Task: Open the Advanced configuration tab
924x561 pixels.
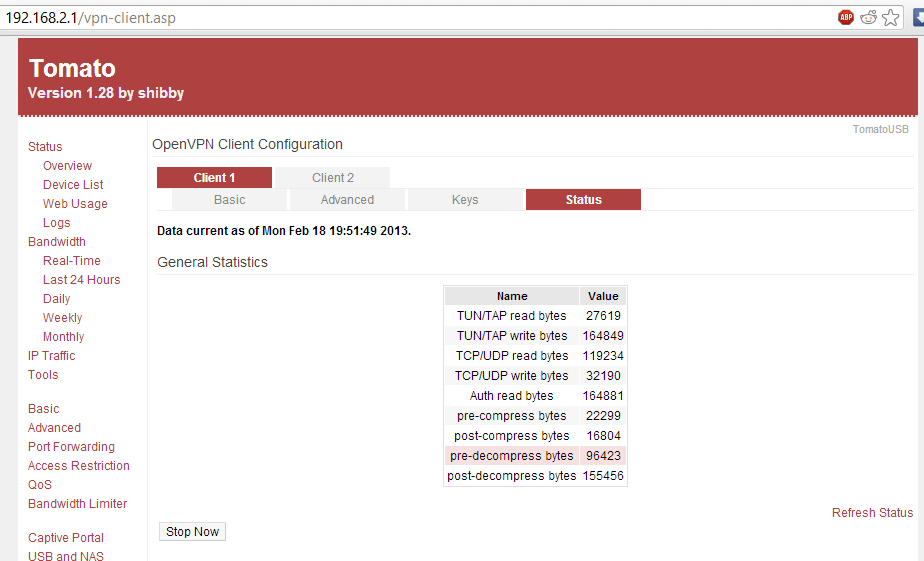Action: 347,200
